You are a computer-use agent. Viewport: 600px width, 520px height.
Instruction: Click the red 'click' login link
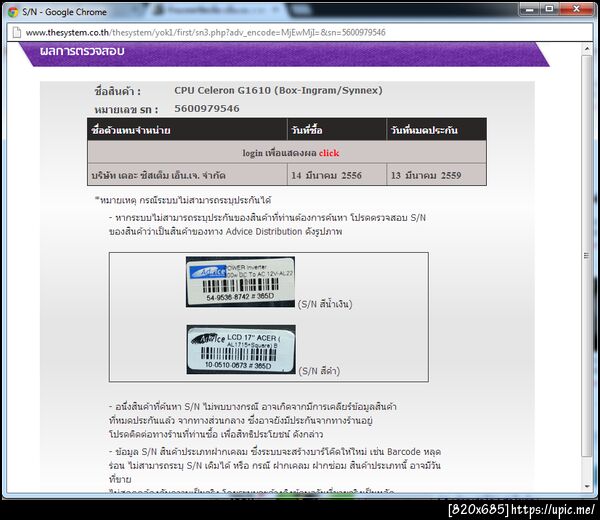click(329, 153)
